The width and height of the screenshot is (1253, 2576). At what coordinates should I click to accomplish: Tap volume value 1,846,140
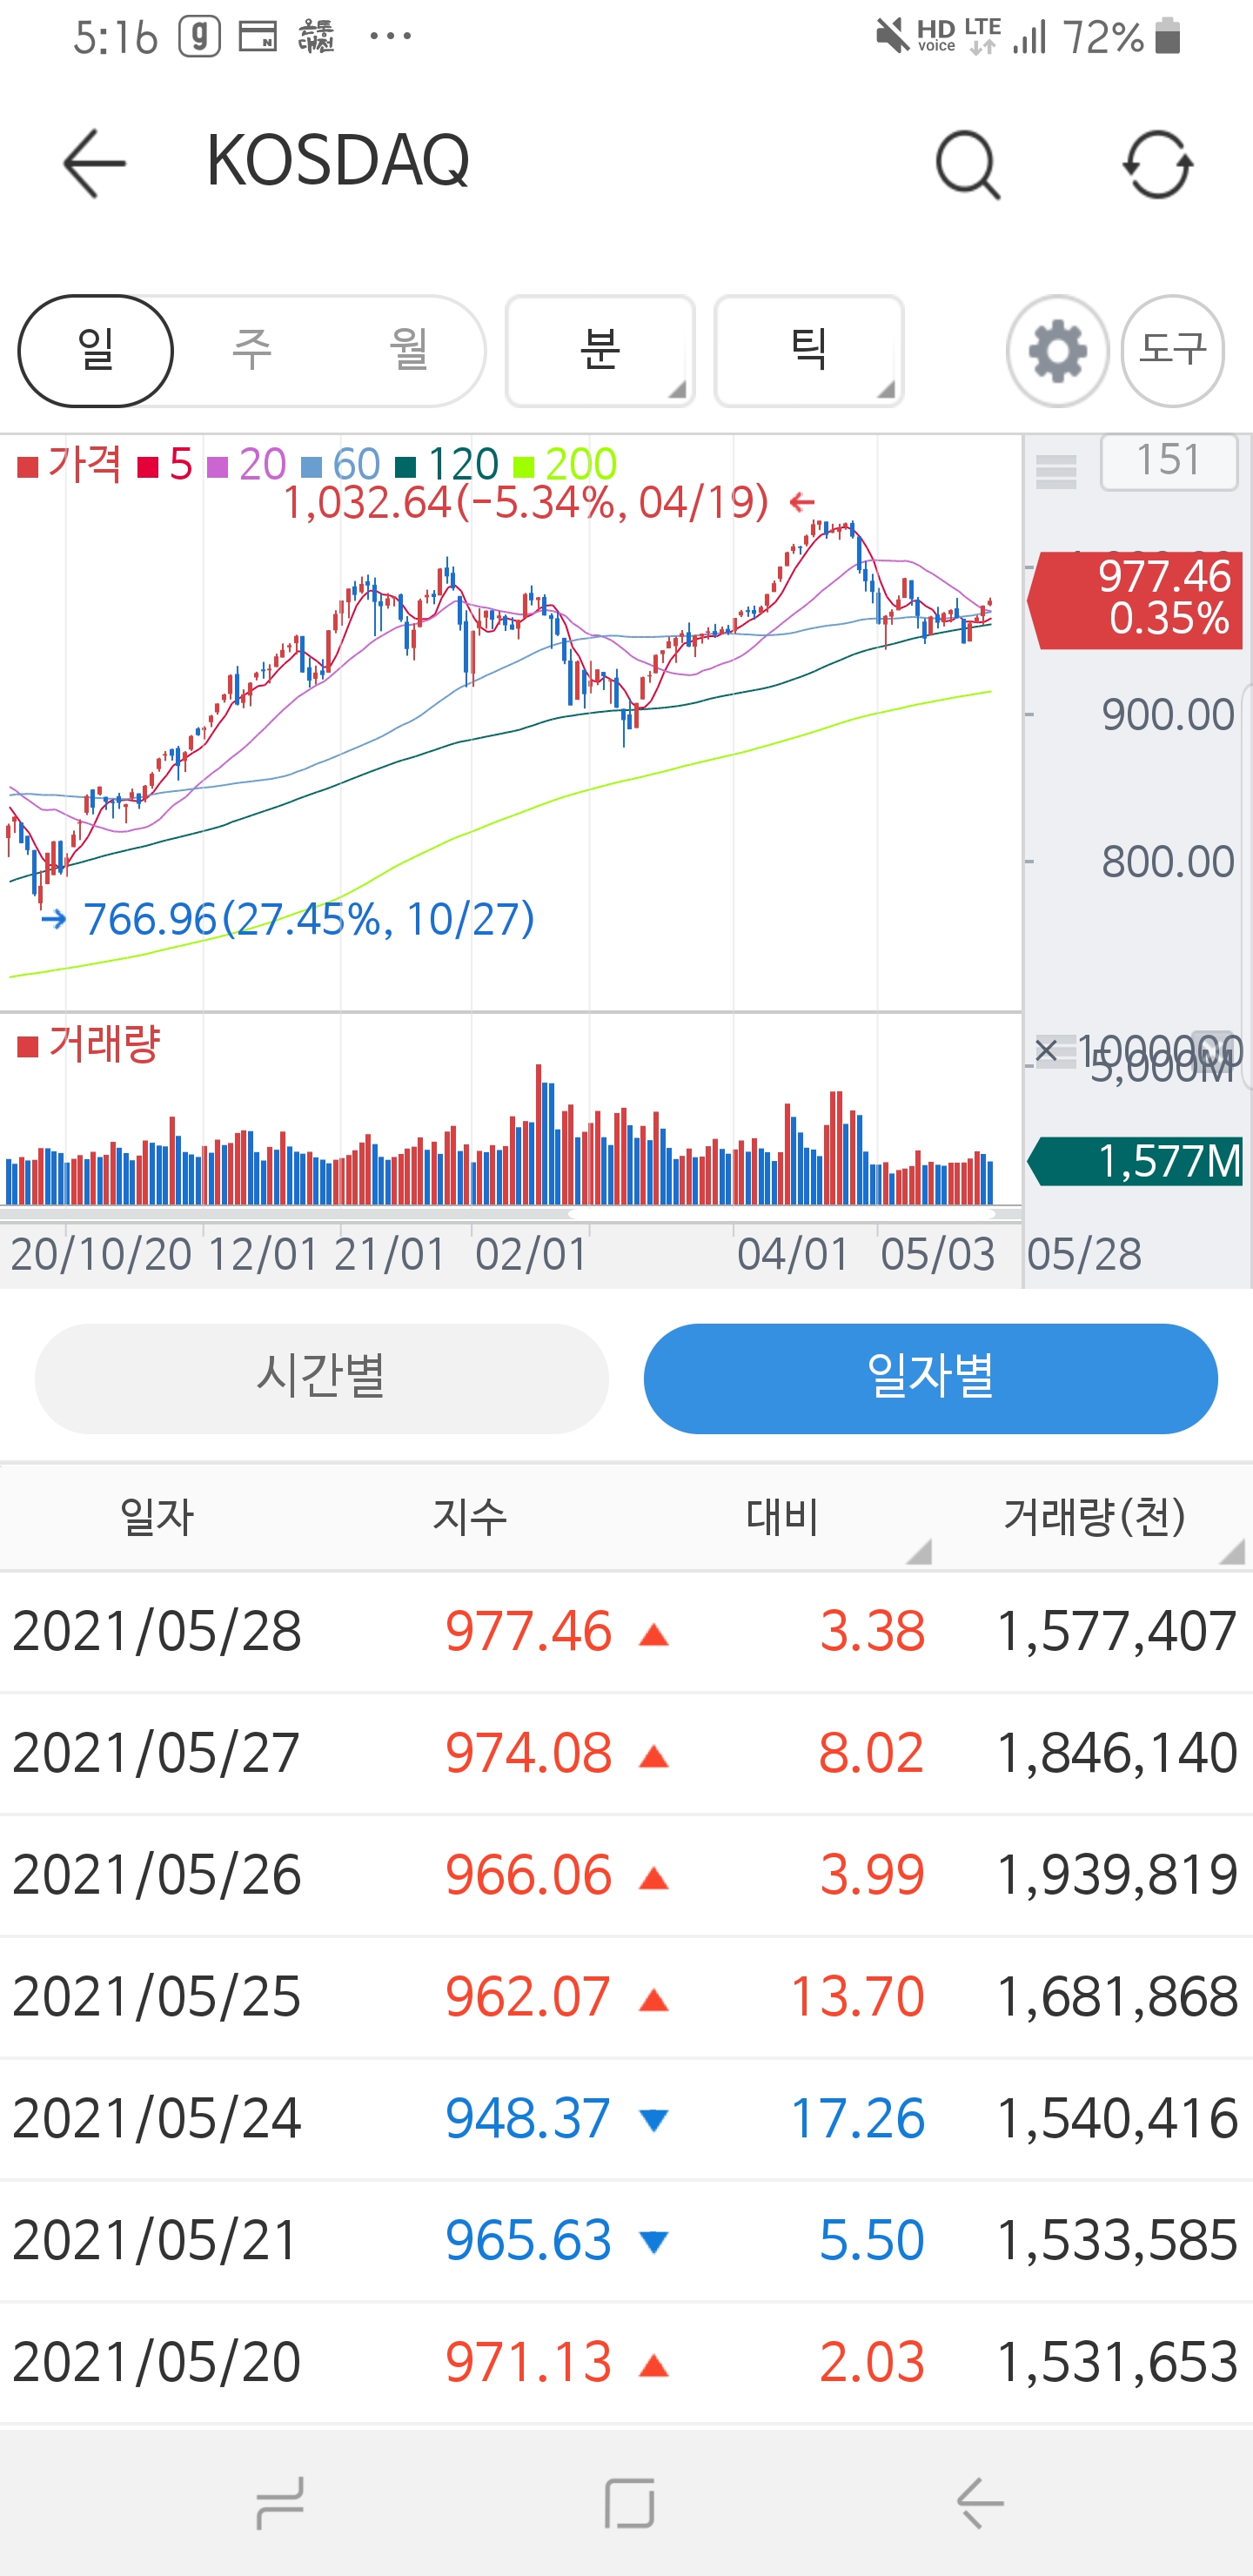tap(1118, 1753)
